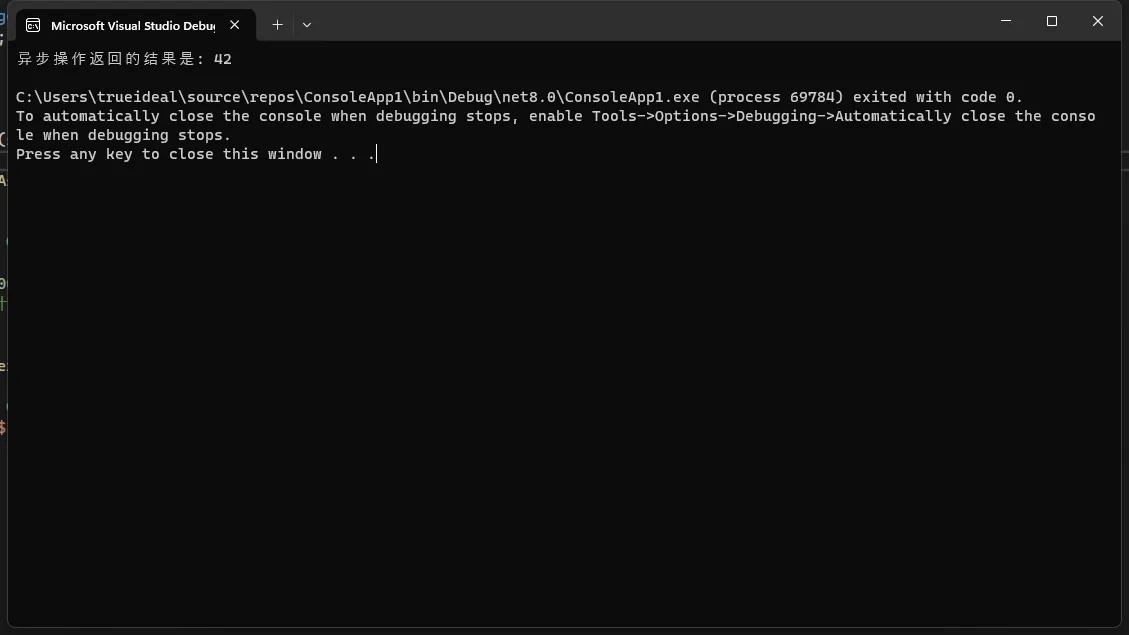Click the "Press any key to close" line
1129x635 pixels.
[x=195, y=154]
